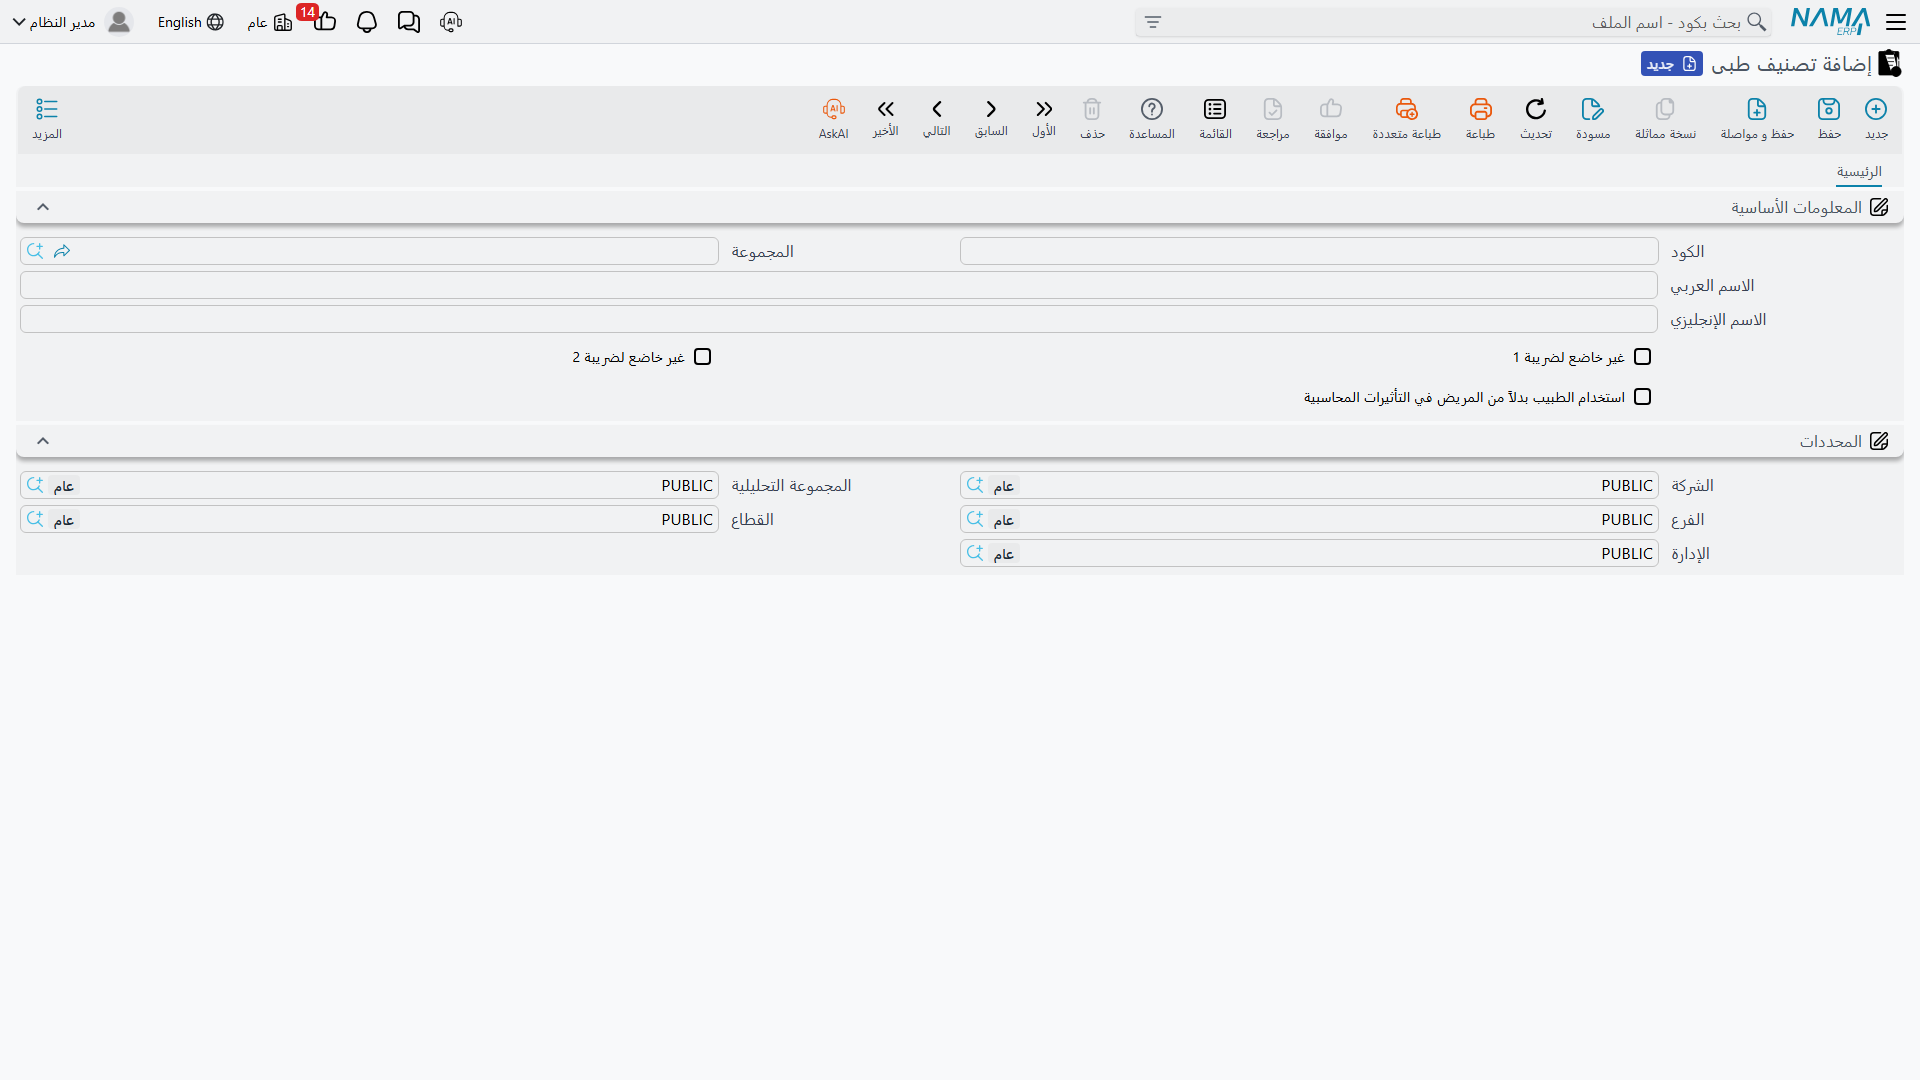Open the messages chat bubble icon
This screenshot has height=1080, width=1920.
pyautogui.click(x=409, y=22)
